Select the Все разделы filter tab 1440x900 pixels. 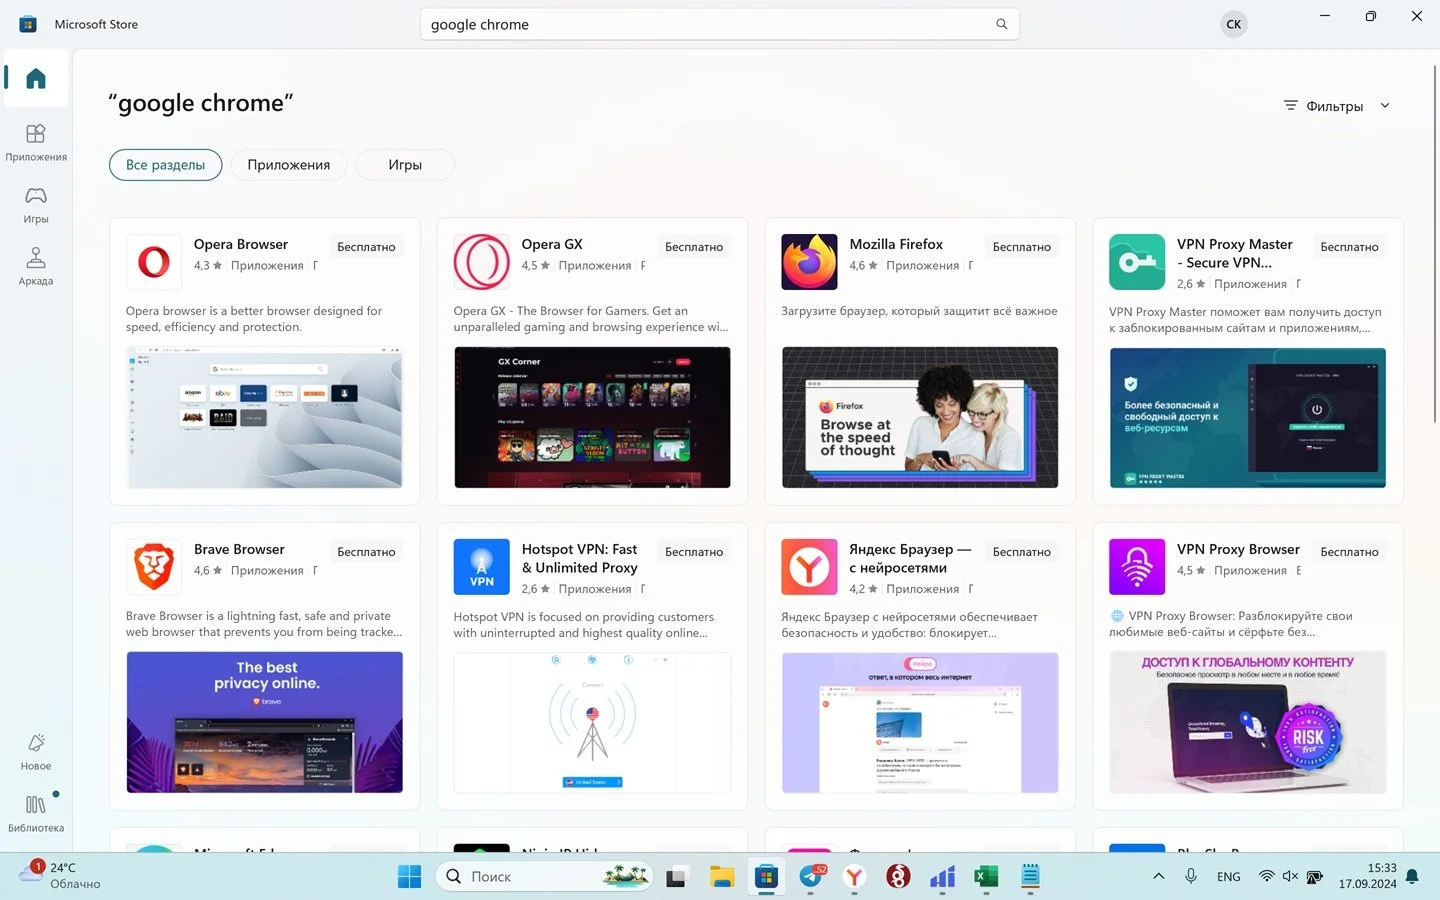click(x=165, y=165)
